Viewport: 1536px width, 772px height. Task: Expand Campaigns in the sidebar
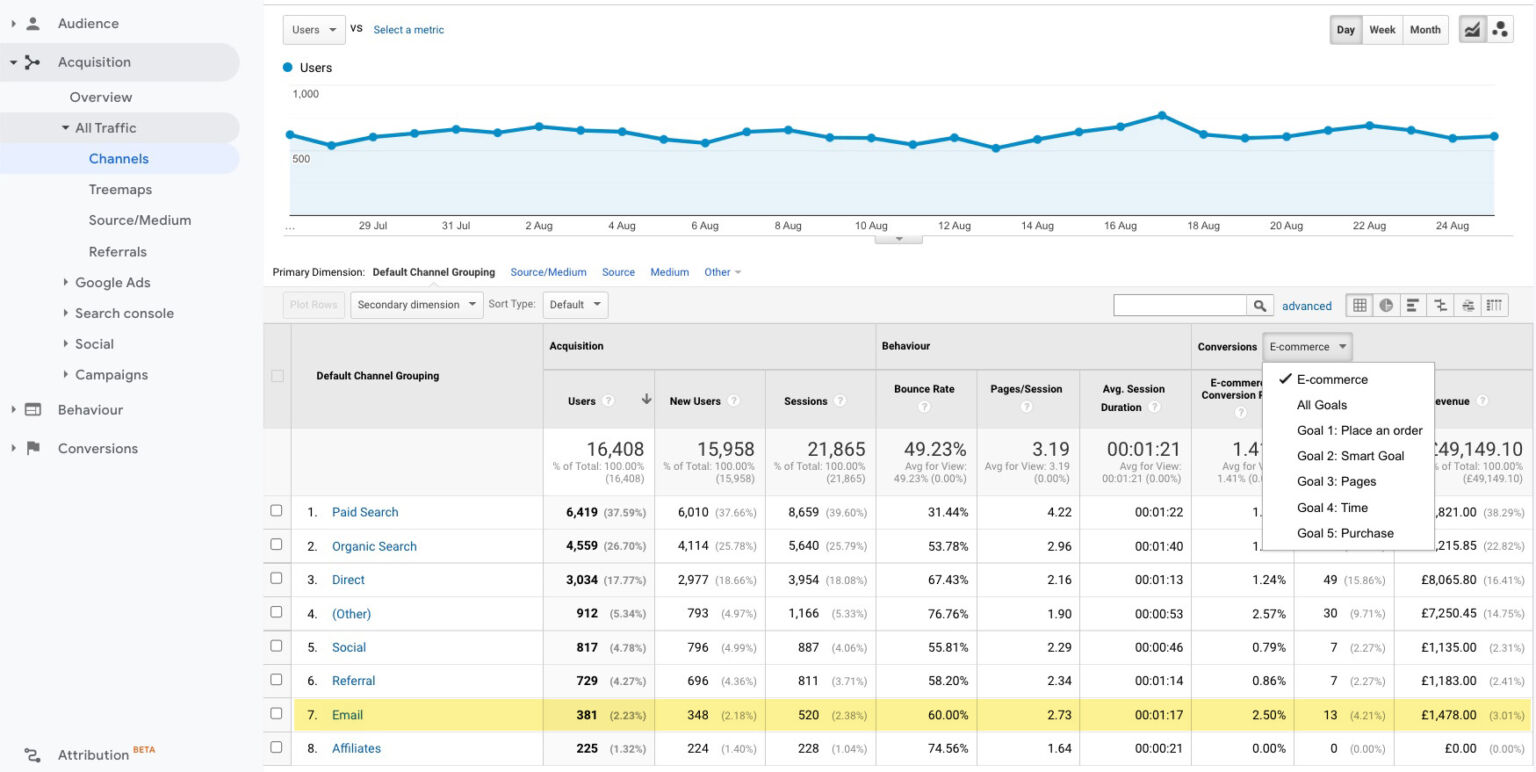coord(66,375)
